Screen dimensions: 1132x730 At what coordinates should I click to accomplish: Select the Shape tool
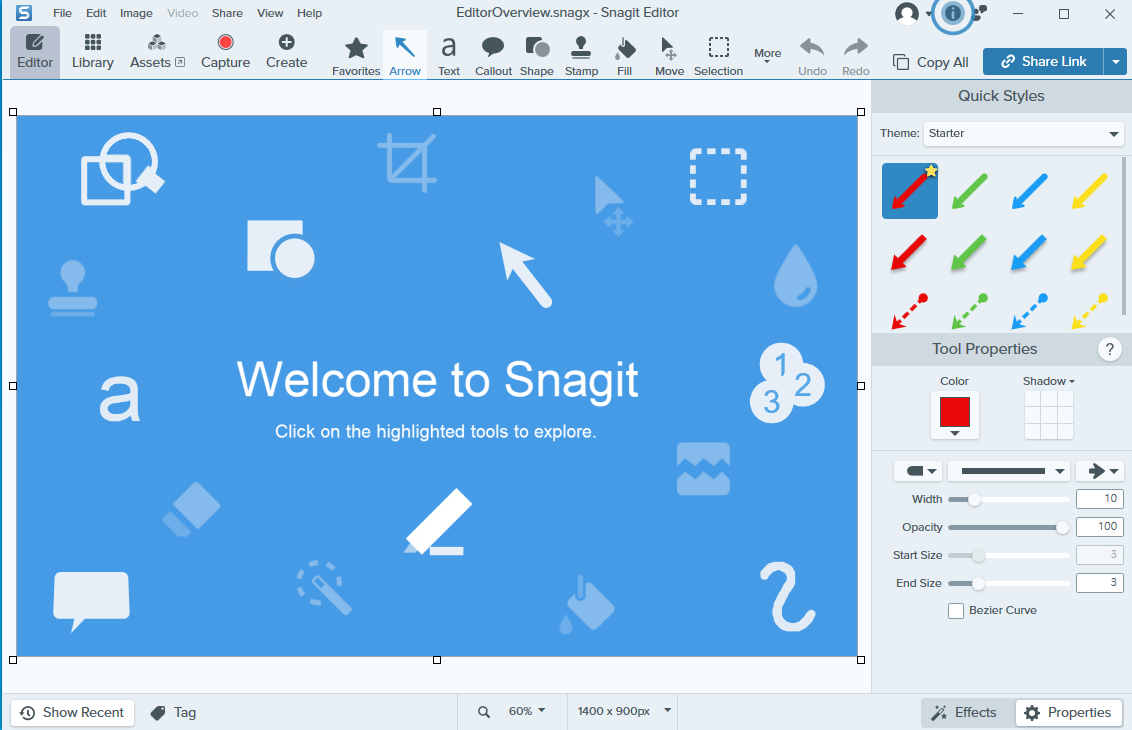pos(536,55)
